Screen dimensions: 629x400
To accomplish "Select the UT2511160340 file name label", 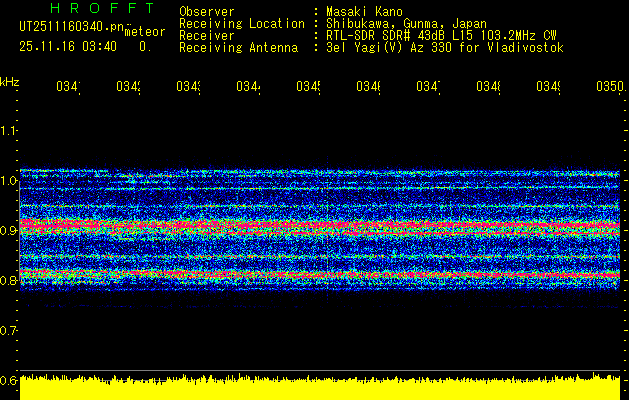I will click(x=68, y=27).
